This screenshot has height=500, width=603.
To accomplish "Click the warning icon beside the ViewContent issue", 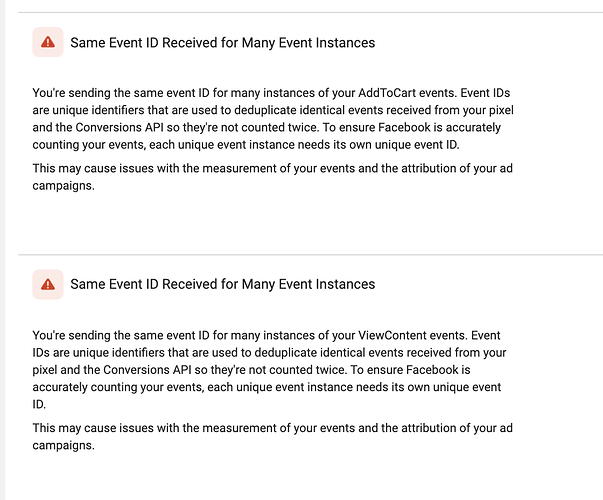I will (x=48, y=284).
